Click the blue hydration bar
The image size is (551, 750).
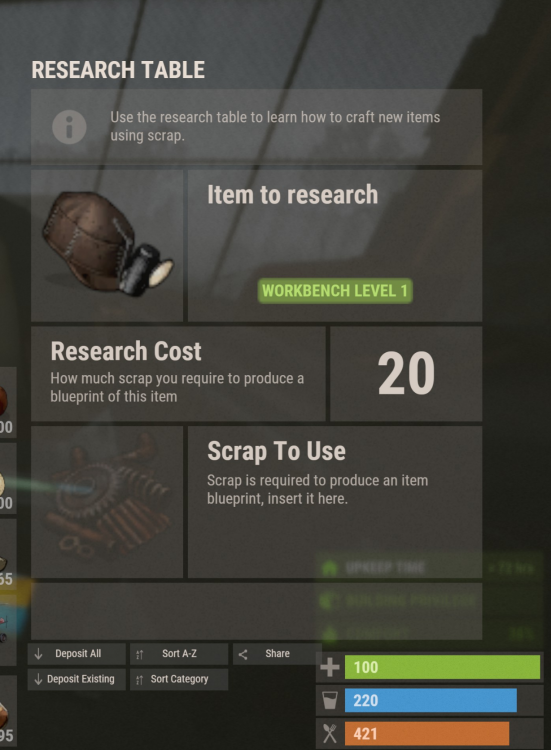point(430,700)
